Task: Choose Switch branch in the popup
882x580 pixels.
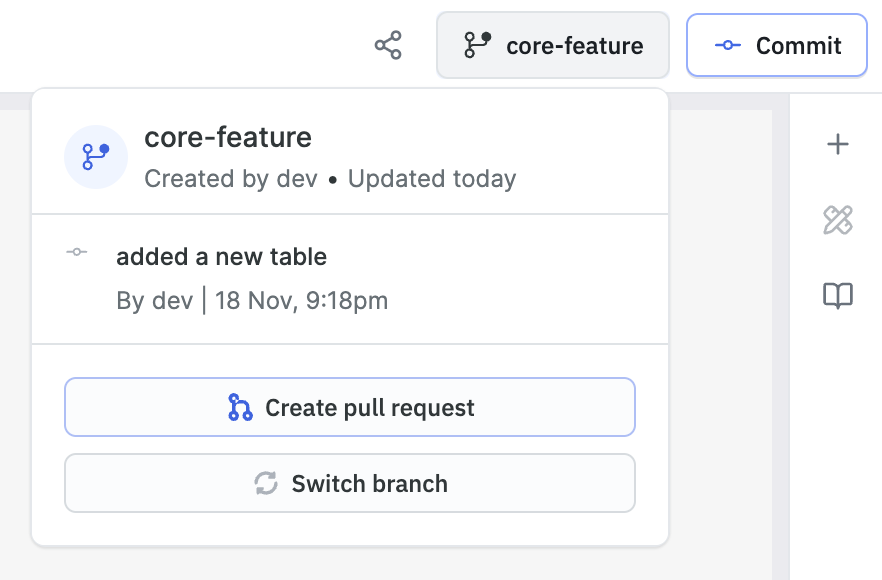Action: [350, 484]
